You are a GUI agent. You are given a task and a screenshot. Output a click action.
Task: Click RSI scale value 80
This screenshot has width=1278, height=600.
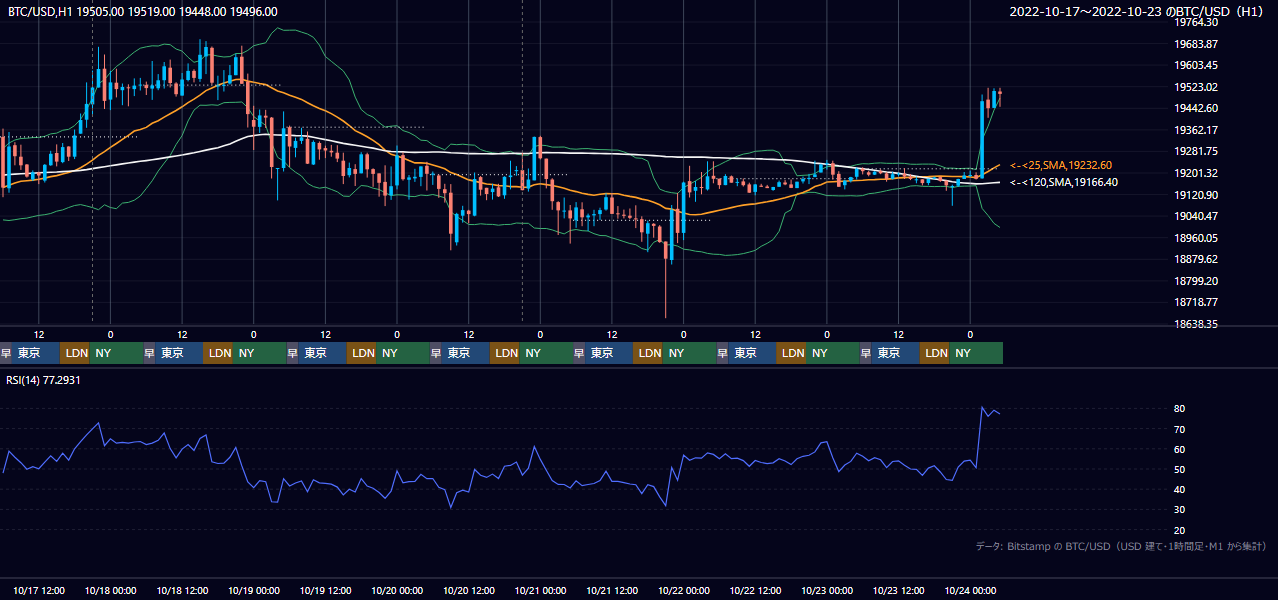click(x=1180, y=409)
